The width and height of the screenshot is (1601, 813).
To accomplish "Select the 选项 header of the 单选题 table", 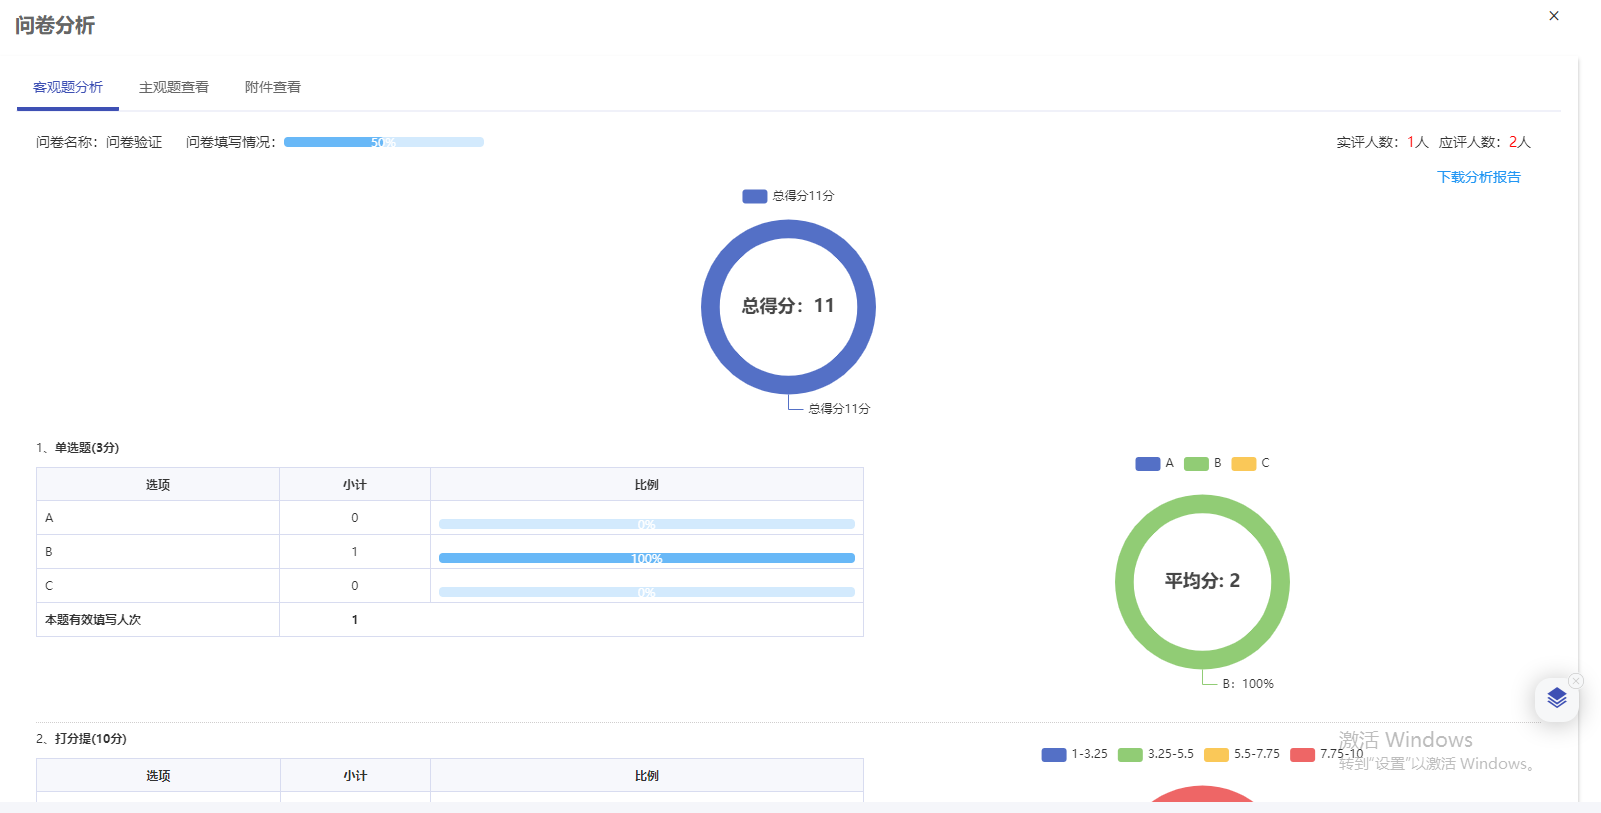I will point(158,485).
